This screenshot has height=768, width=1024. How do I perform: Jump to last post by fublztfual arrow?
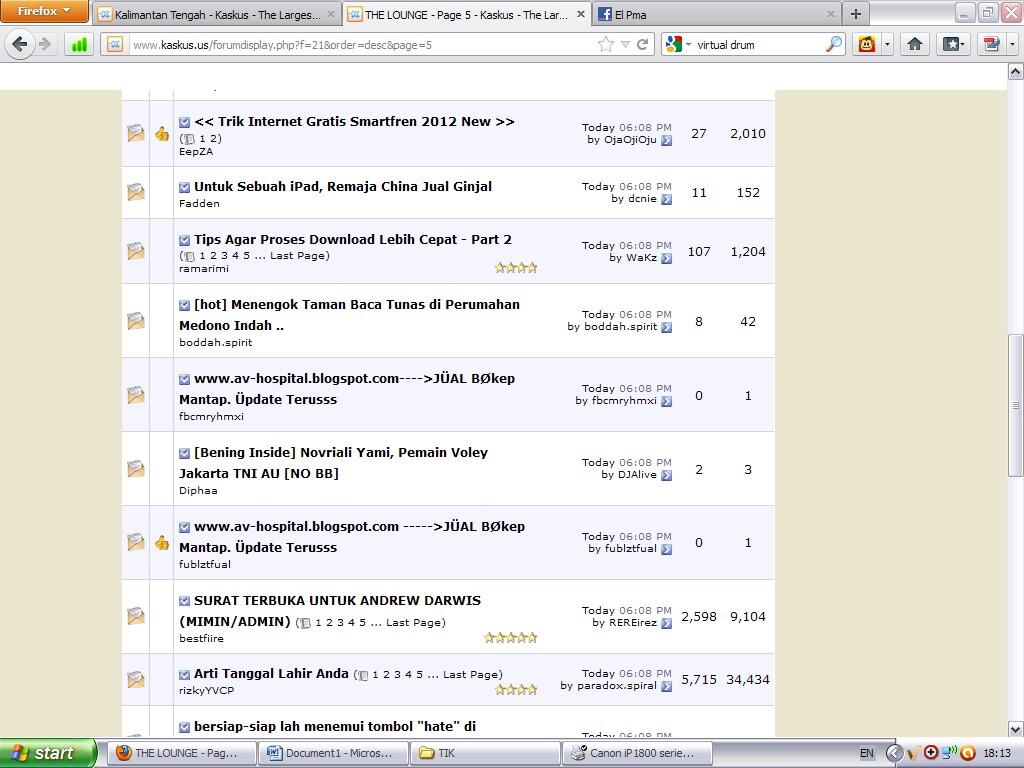(666, 549)
